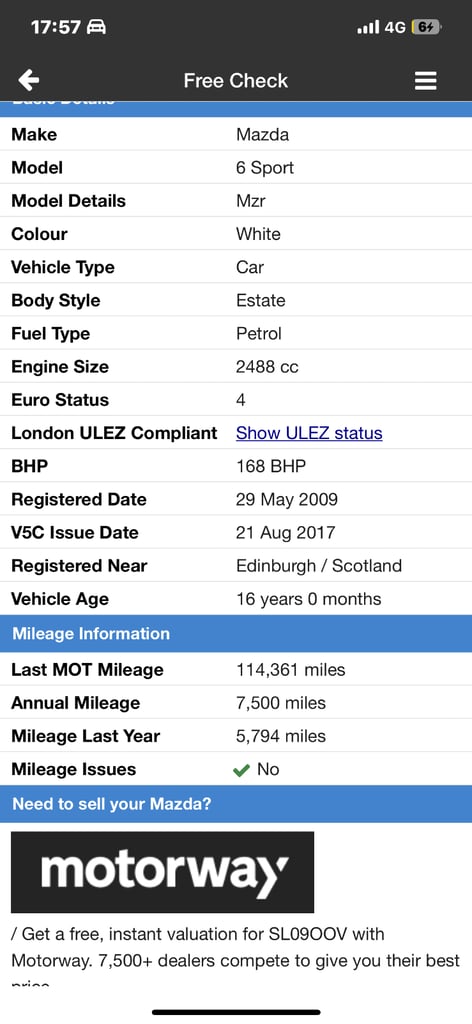Select the Last MOT Mileage row
472x1024 pixels.
[x=236, y=669]
